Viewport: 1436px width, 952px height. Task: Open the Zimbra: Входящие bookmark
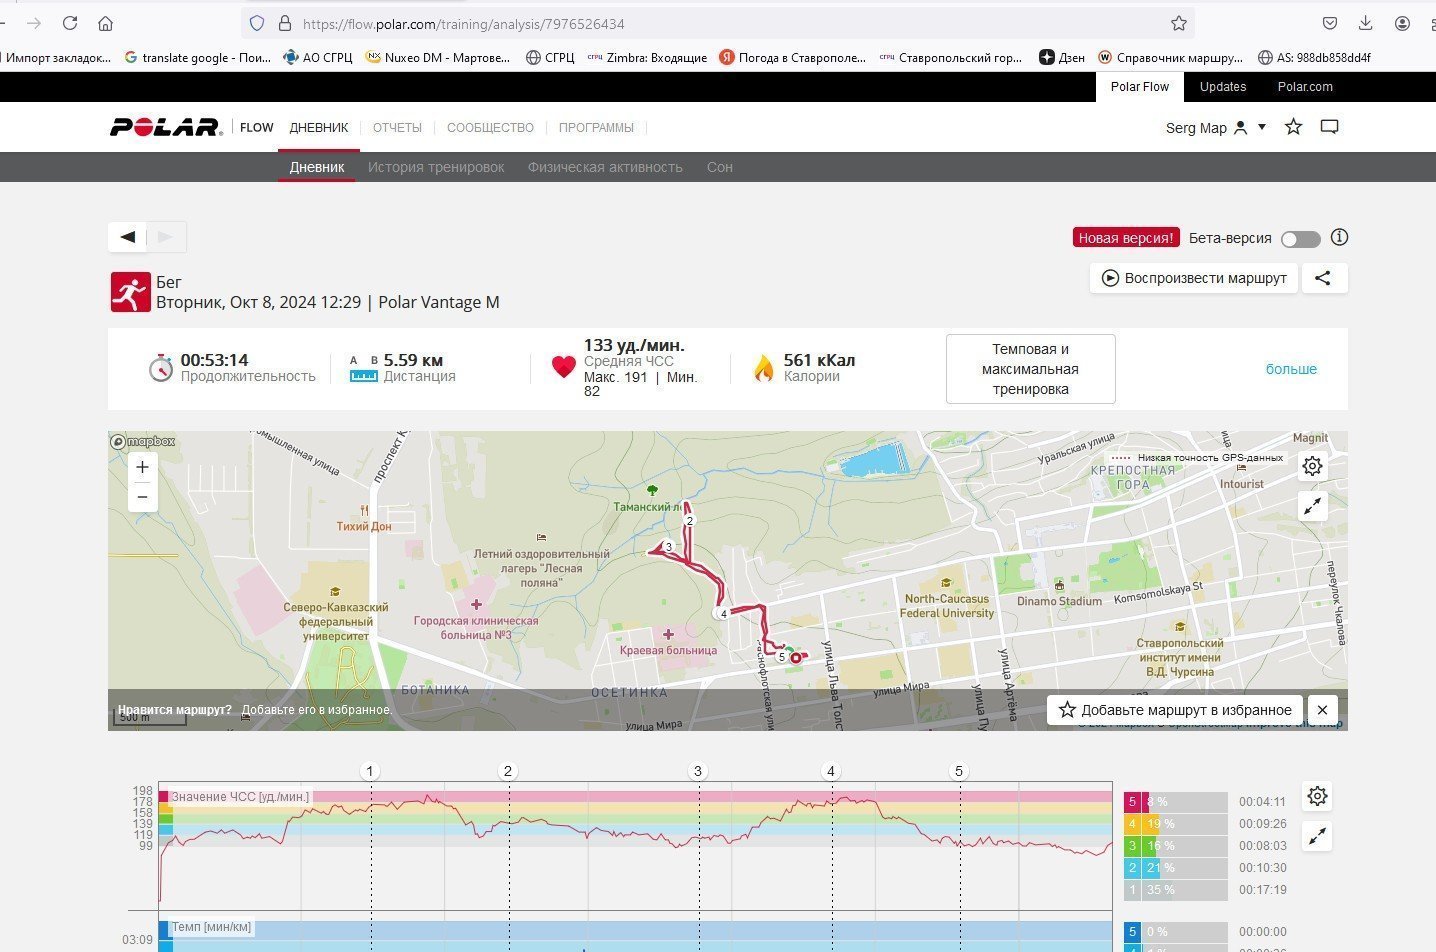[647, 58]
